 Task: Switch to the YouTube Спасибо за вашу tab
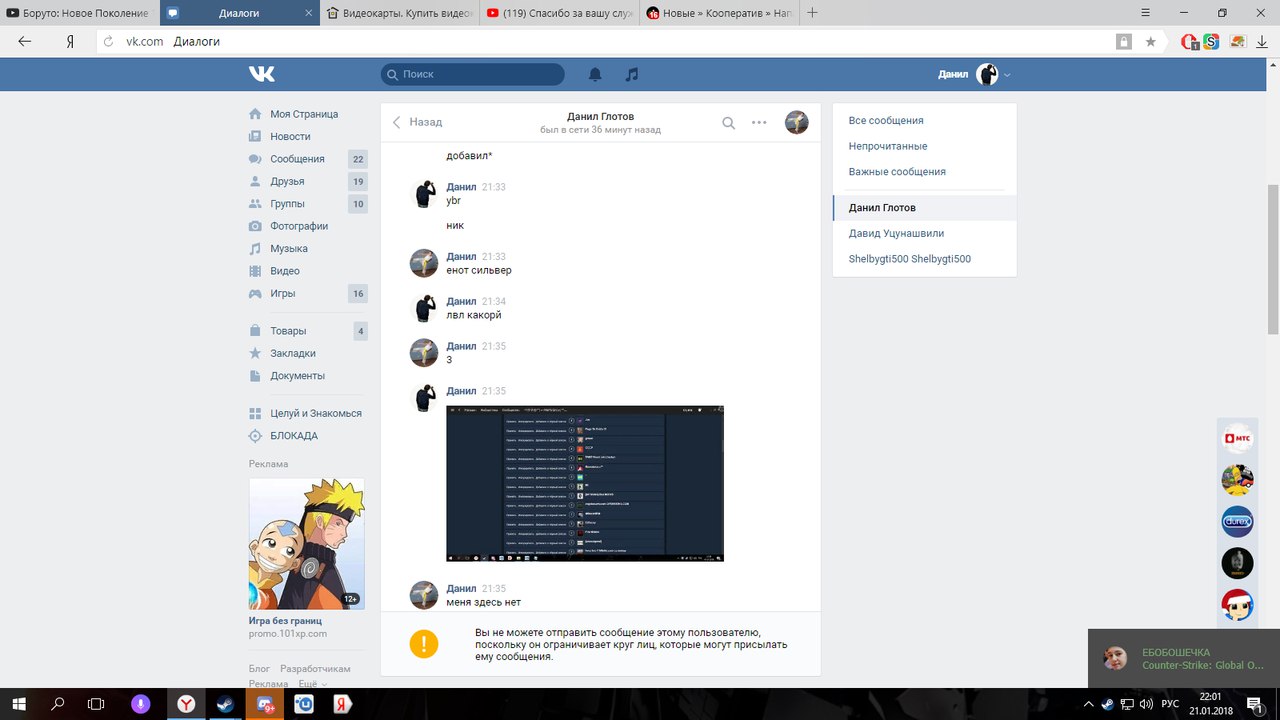(x=559, y=13)
